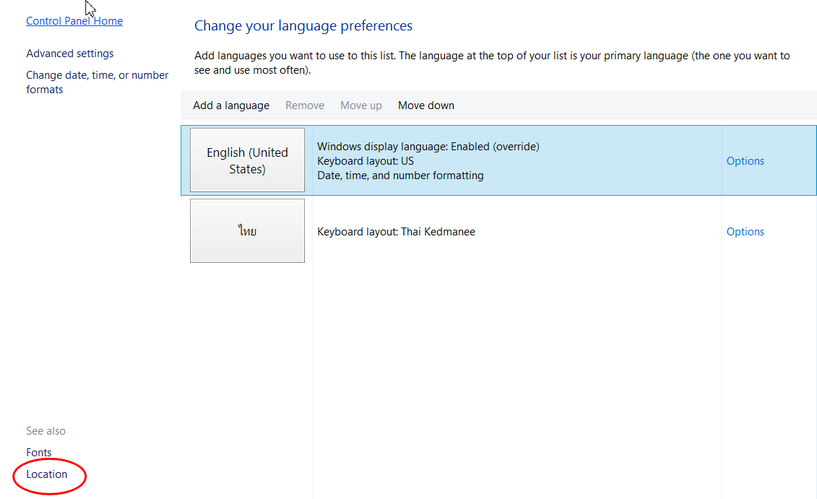Open Options for English (United States)

[745, 161]
